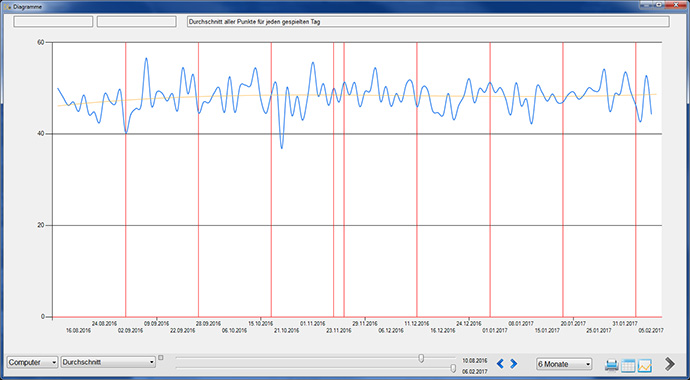Shift date range back with left blue arrow
The width and height of the screenshot is (690, 380).
[500, 364]
